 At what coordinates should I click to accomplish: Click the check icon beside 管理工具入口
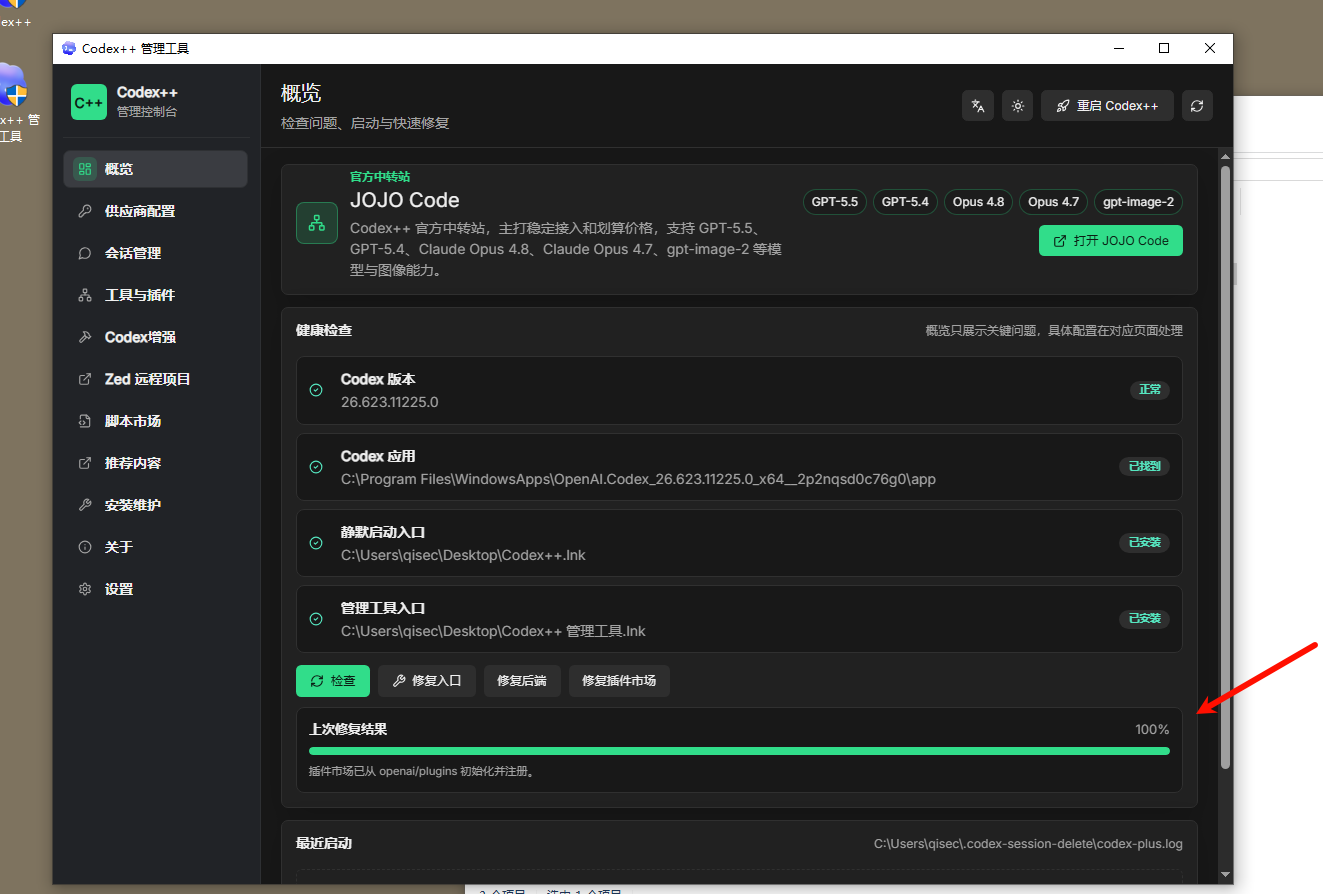pyautogui.click(x=316, y=619)
